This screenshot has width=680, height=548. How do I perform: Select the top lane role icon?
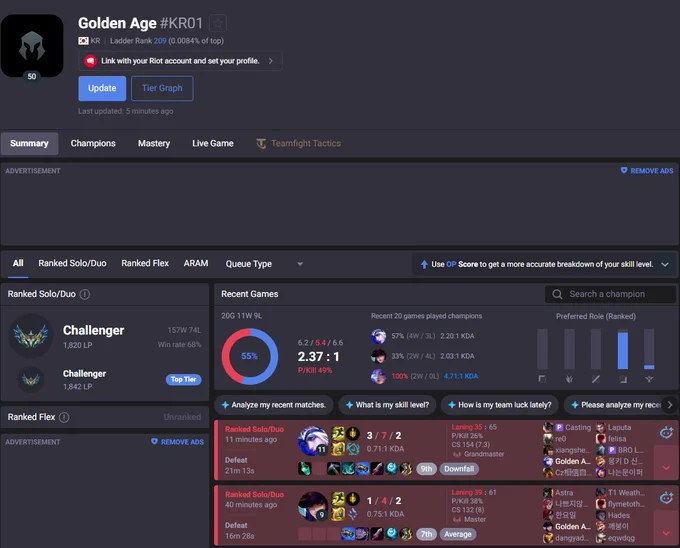coord(542,379)
